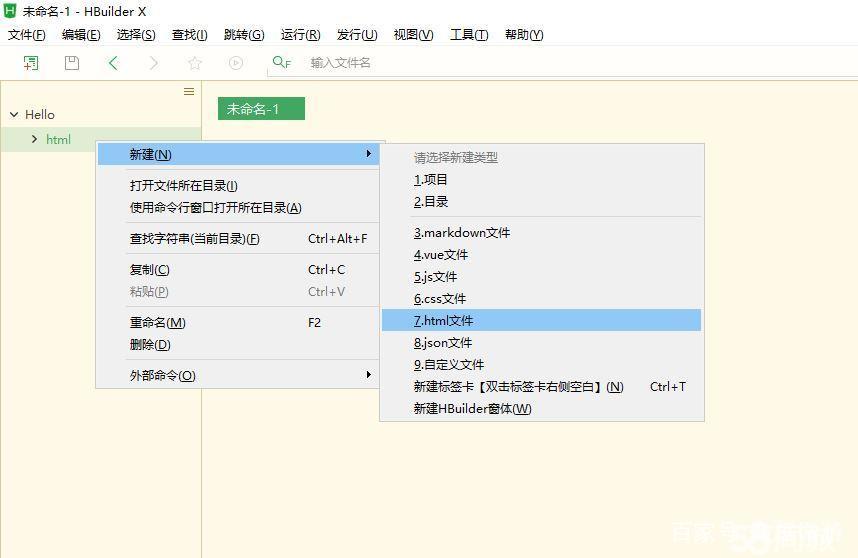The height and width of the screenshot is (558, 858).
Task: Switch to the 未命名-1 tab
Action: pos(261,108)
